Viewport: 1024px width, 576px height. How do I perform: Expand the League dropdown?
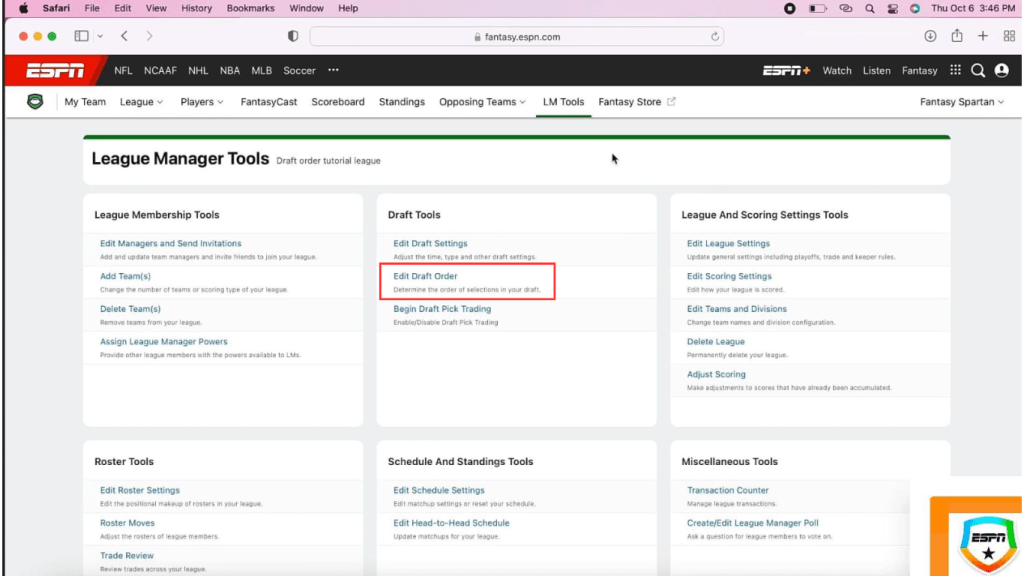141,102
